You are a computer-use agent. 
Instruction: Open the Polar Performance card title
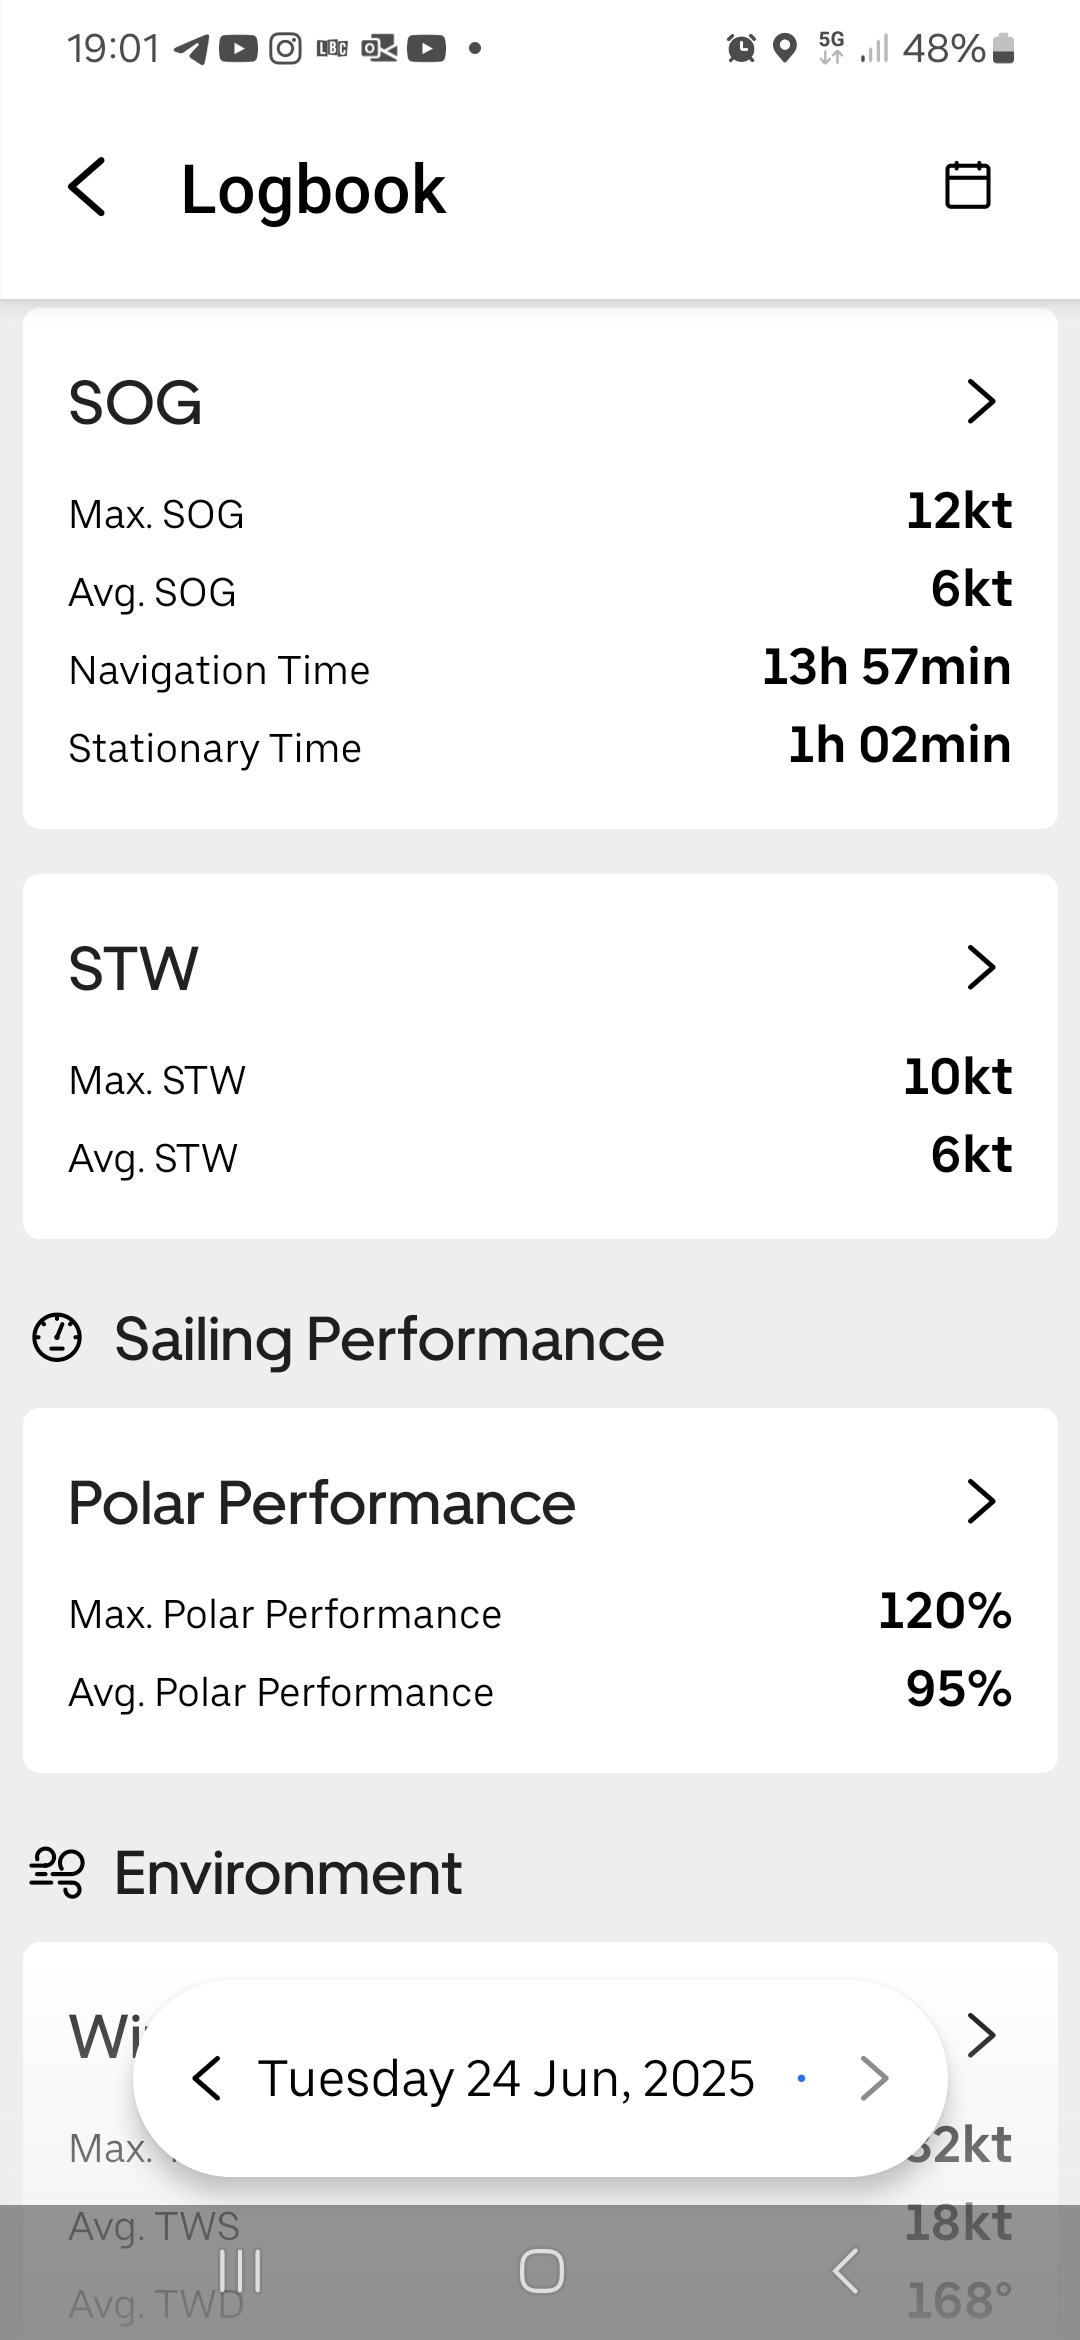click(322, 1503)
